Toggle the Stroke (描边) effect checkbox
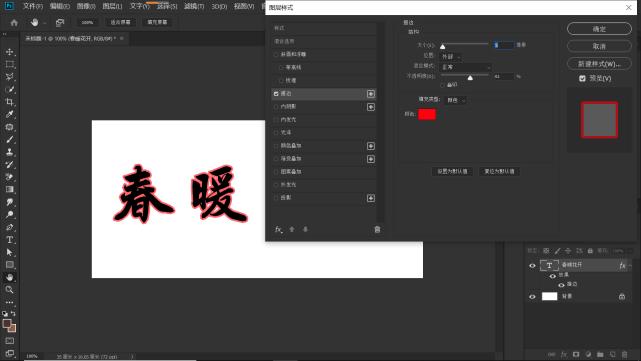This screenshot has width=641, height=361. pos(276,94)
